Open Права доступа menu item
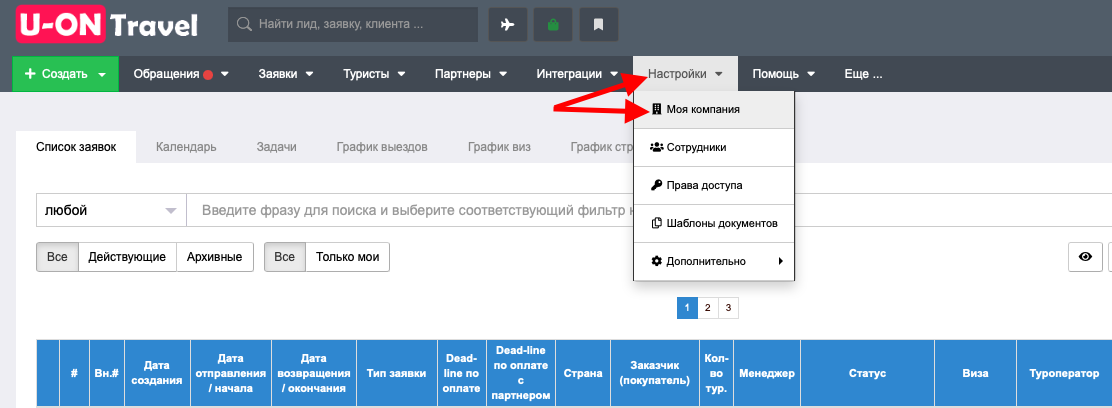The height and width of the screenshot is (408, 1112). 714,185
